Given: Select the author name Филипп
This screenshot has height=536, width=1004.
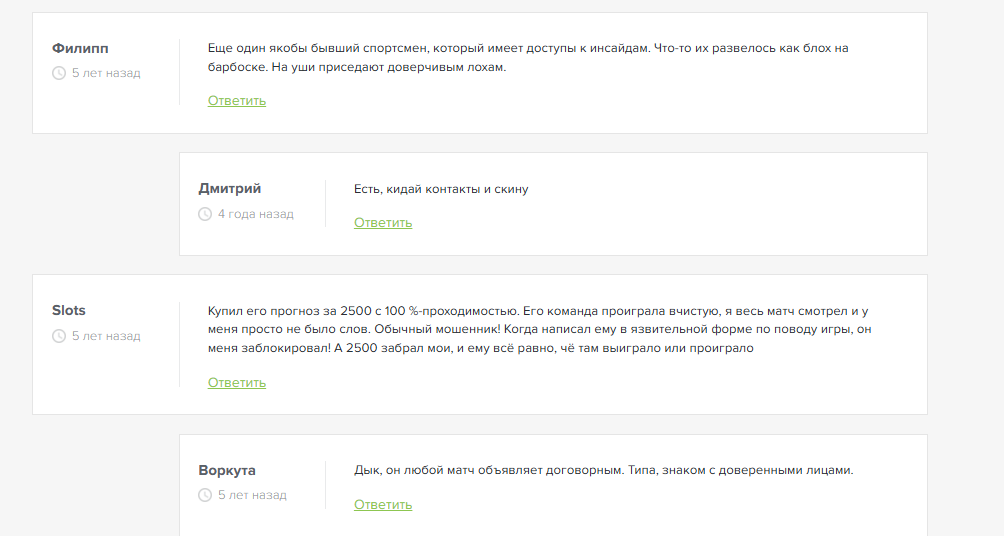Looking at the screenshot, I should pos(80,48).
